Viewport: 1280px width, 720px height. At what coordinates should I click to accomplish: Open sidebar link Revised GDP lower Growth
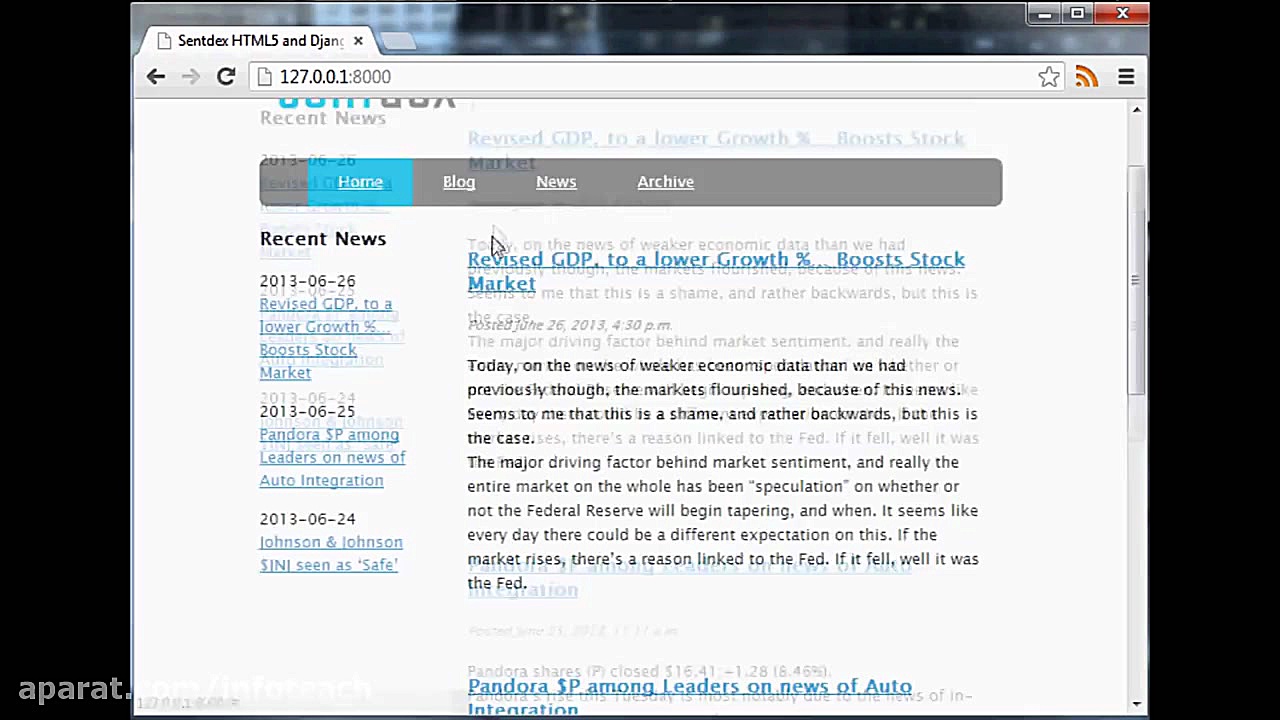[325, 338]
